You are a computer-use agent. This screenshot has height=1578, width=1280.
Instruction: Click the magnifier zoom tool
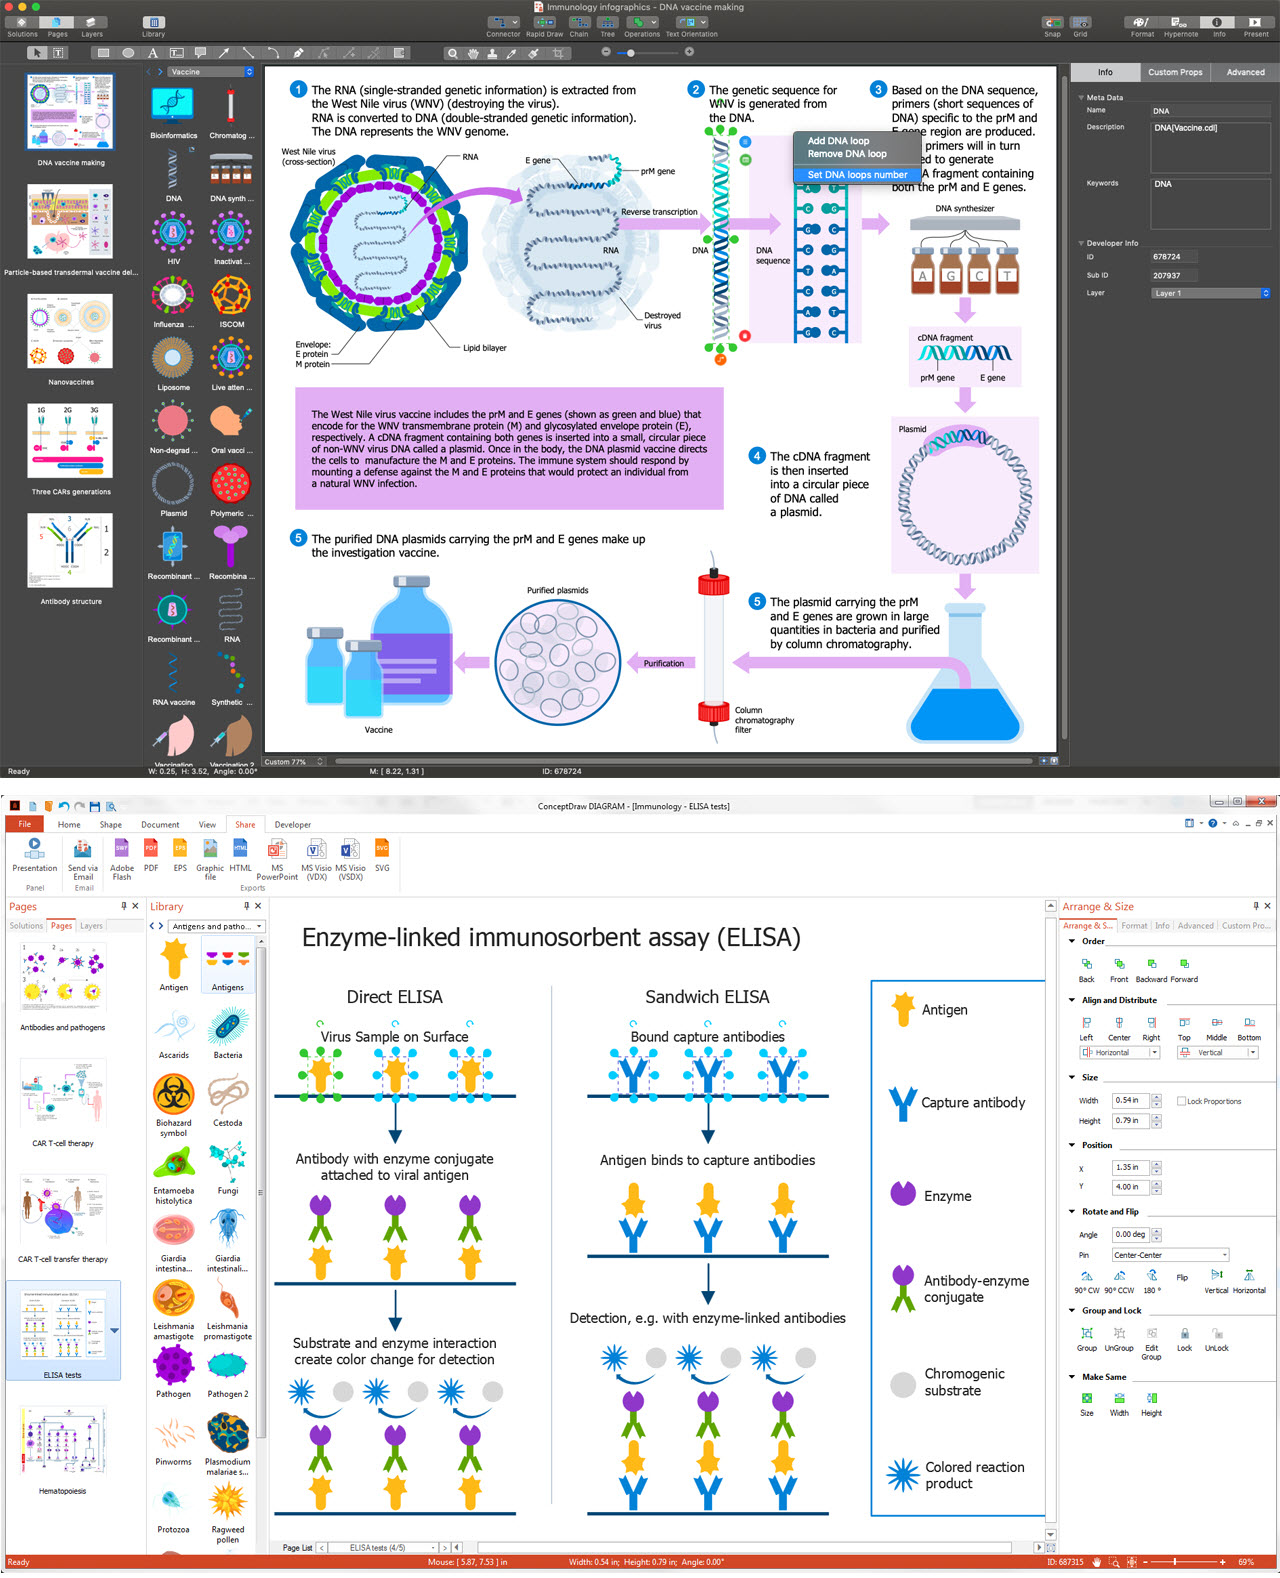(453, 53)
